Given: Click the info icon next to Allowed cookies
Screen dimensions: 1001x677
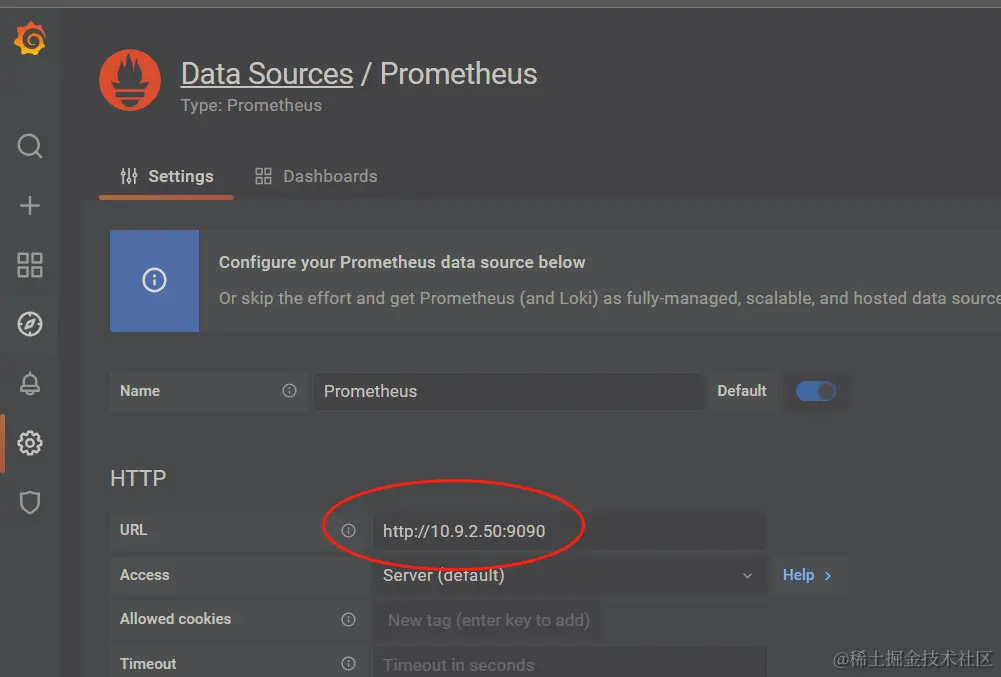Looking at the screenshot, I should pyautogui.click(x=349, y=620).
